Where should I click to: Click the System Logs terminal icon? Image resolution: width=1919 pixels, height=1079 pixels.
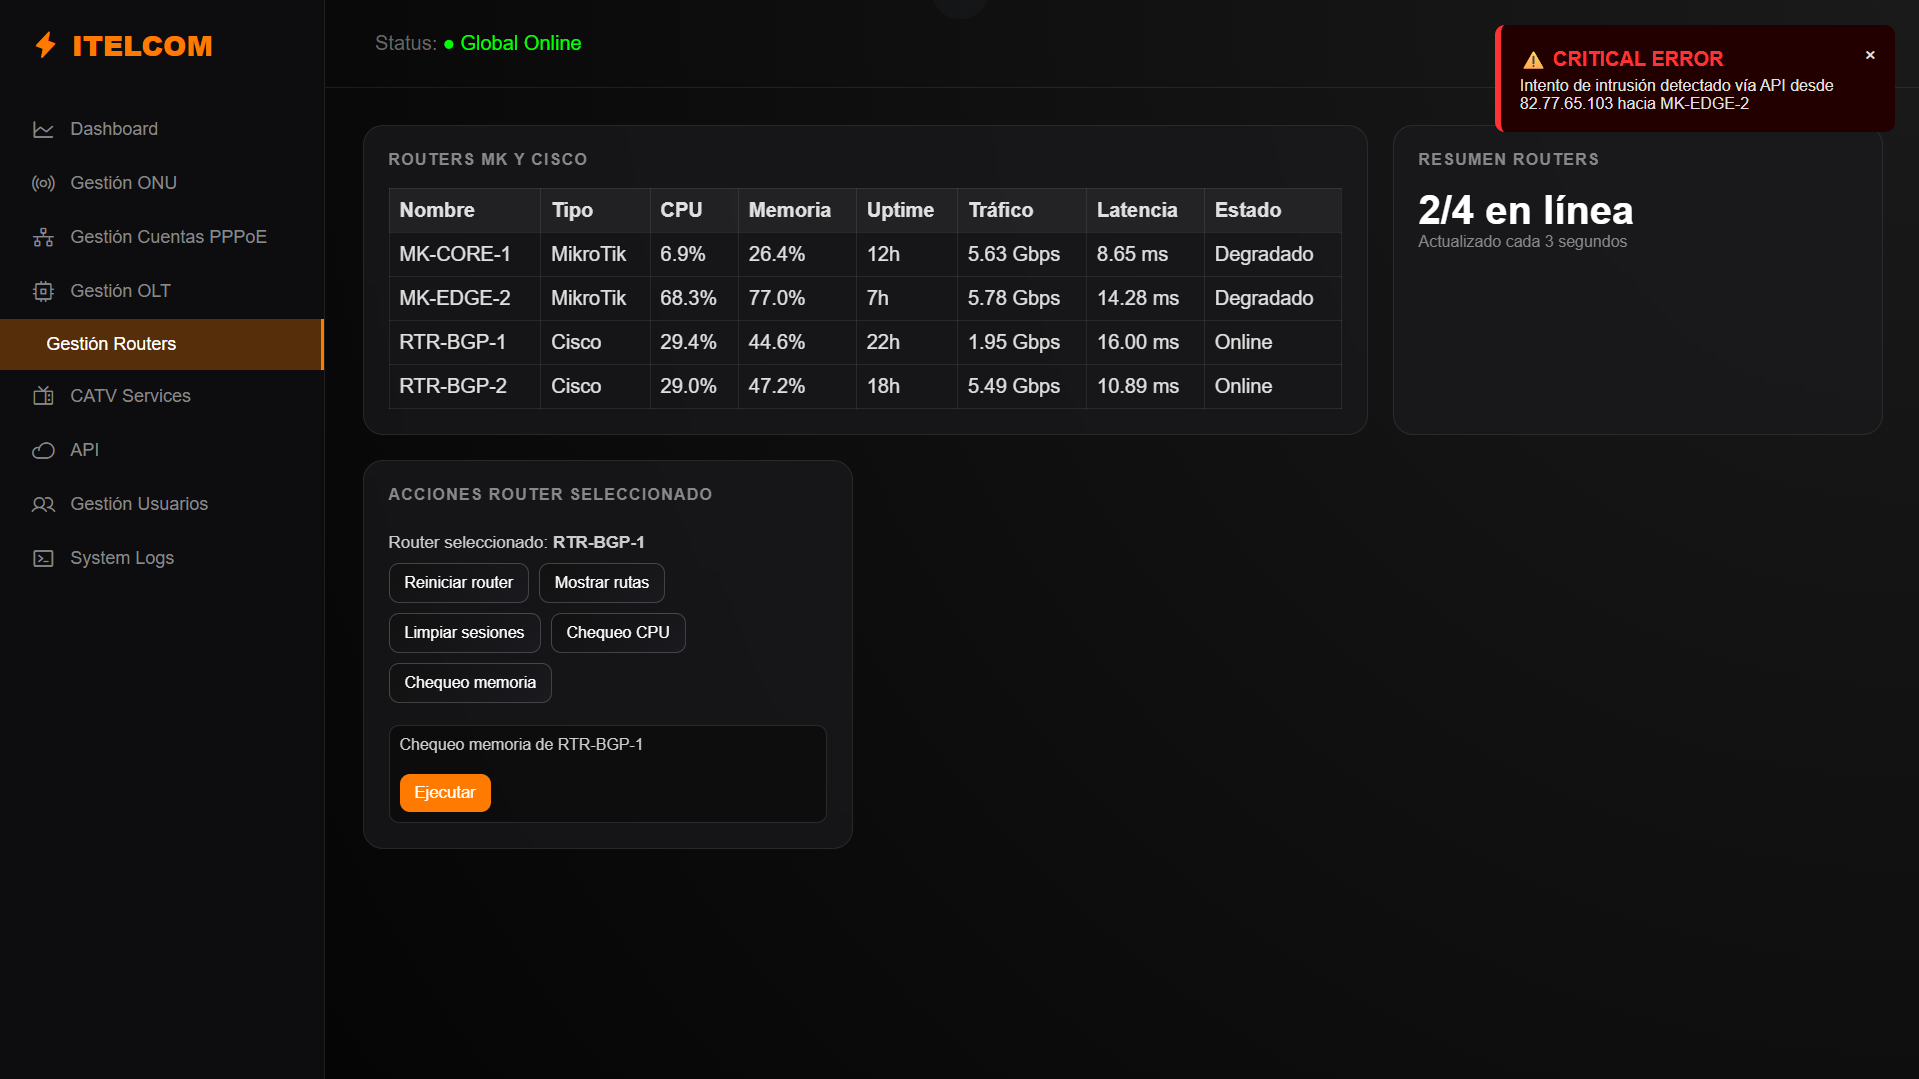(43, 558)
